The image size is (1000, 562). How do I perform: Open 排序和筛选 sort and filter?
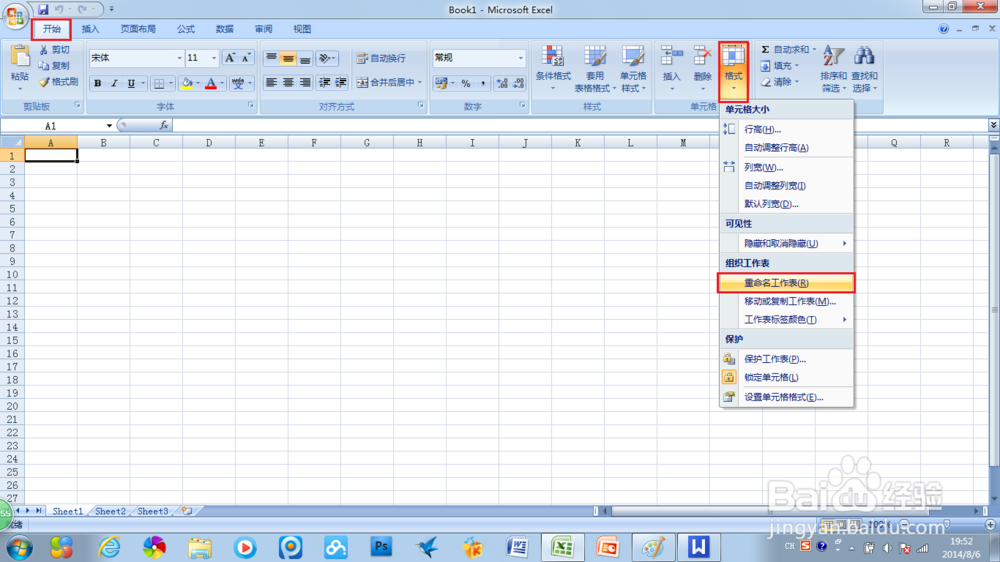(834, 69)
